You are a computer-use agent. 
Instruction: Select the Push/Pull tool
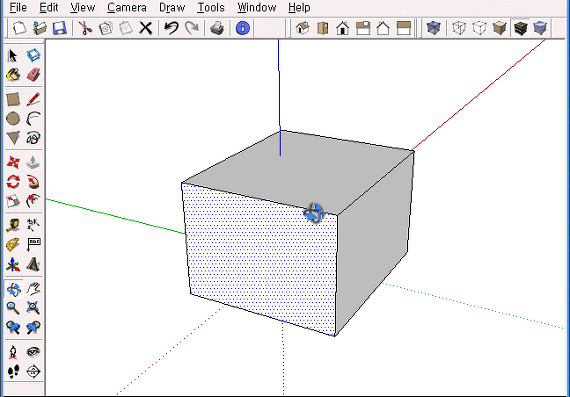[x=33, y=162]
